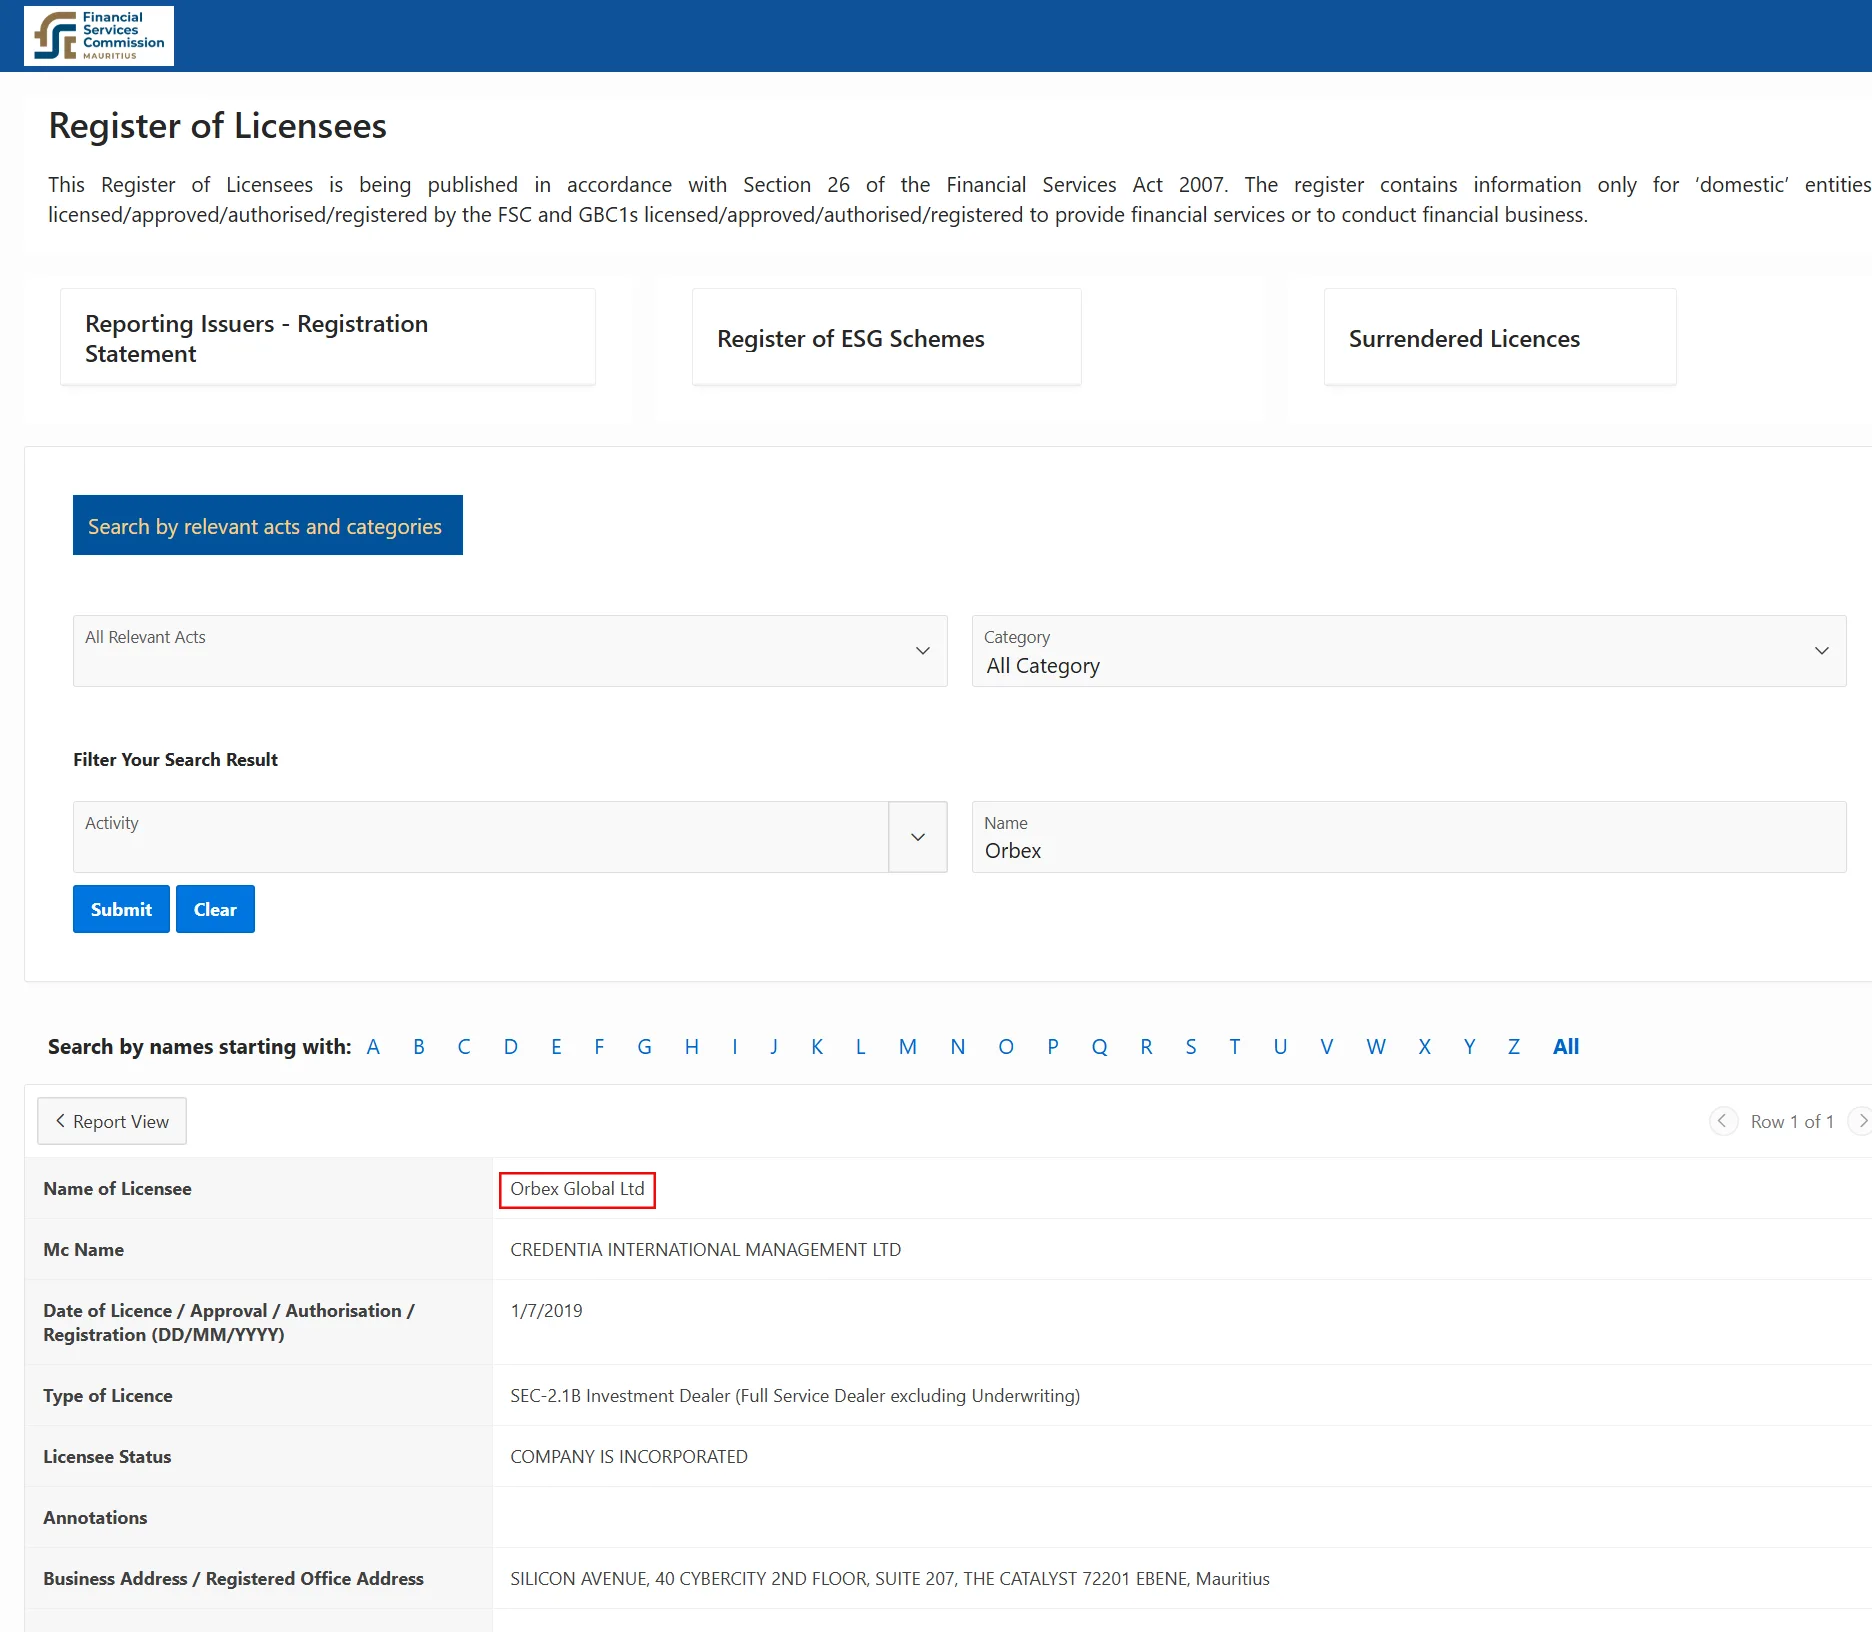
Task: Expand the All Relevant Acts dropdown
Action: coord(510,651)
